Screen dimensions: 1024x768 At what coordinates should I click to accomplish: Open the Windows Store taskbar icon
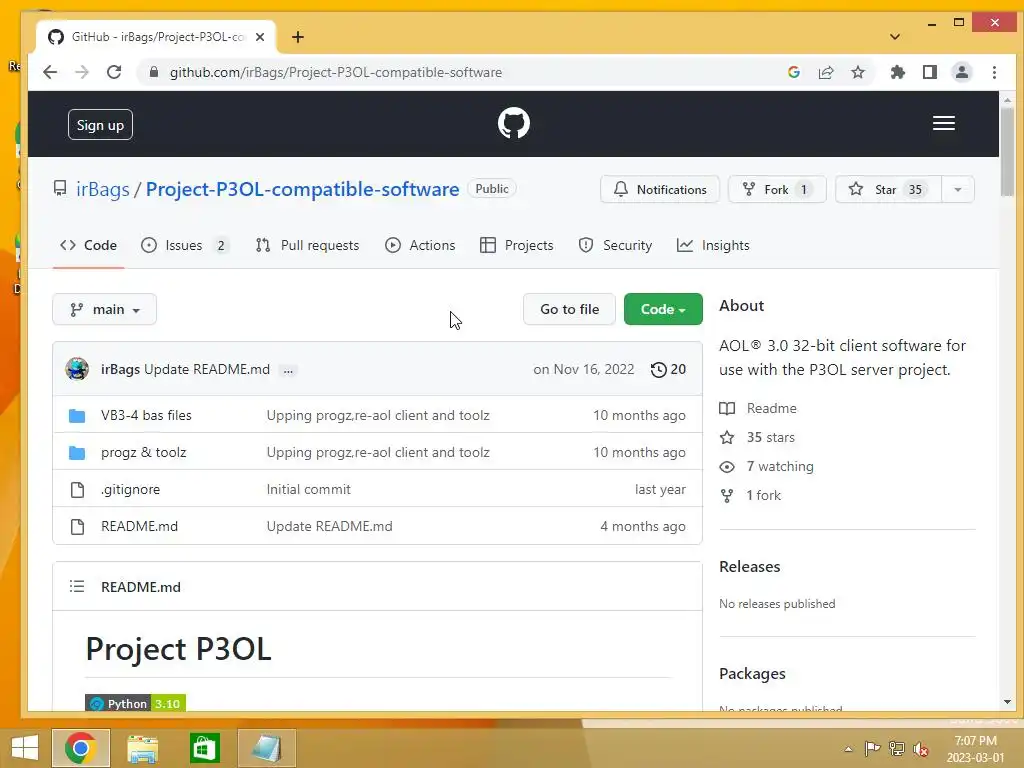click(x=204, y=748)
